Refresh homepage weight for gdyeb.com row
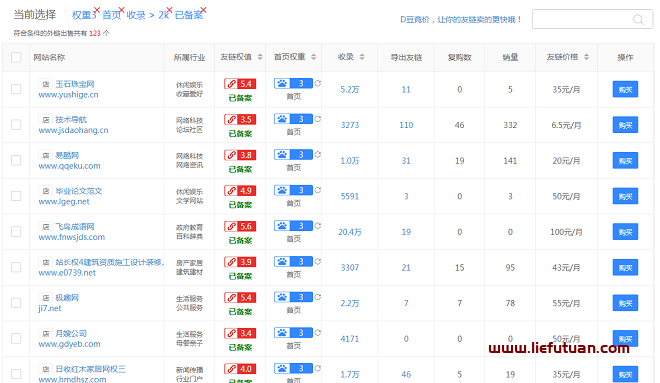The width and height of the screenshot is (660, 383). pos(317,332)
